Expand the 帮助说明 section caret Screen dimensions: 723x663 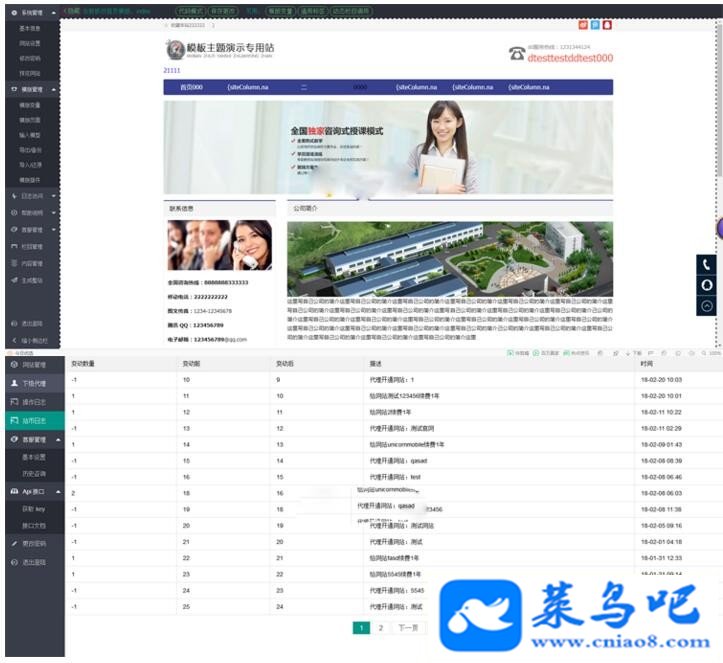[53, 213]
